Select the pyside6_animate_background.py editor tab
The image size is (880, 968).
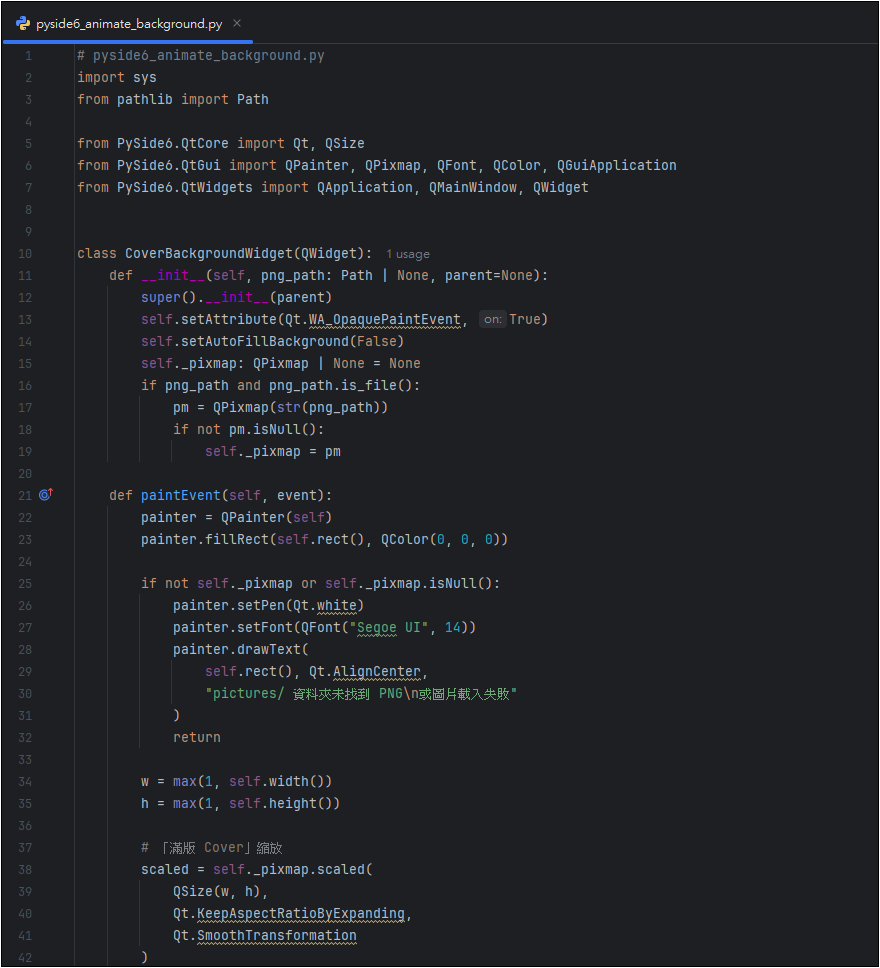128,23
